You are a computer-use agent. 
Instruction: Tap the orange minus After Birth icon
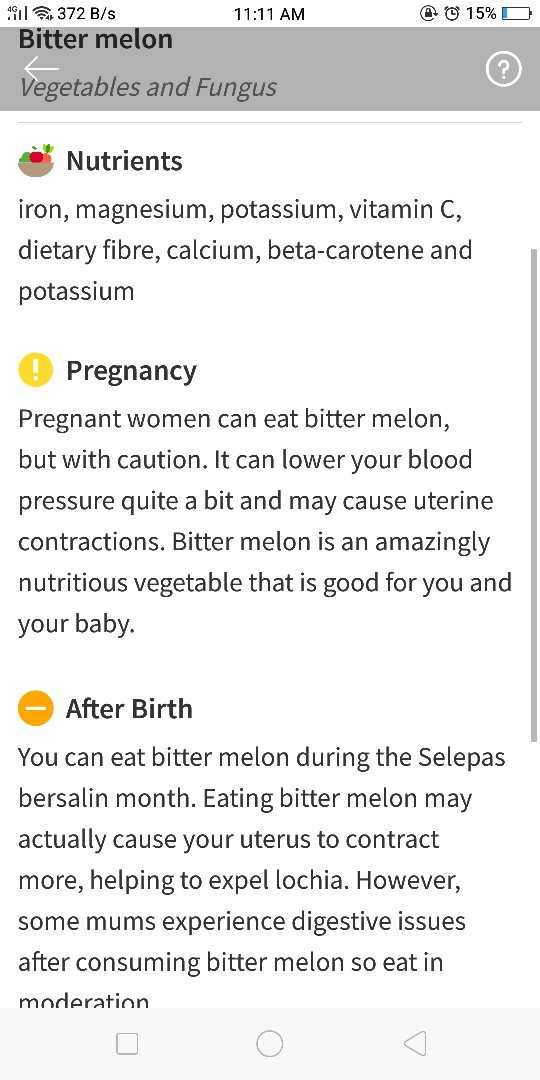36,708
